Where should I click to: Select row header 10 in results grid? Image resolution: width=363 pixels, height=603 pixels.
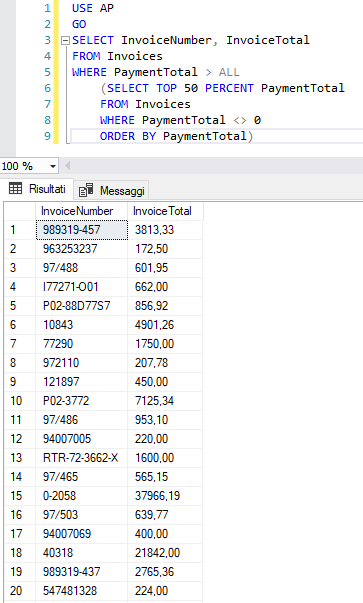(20, 401)
